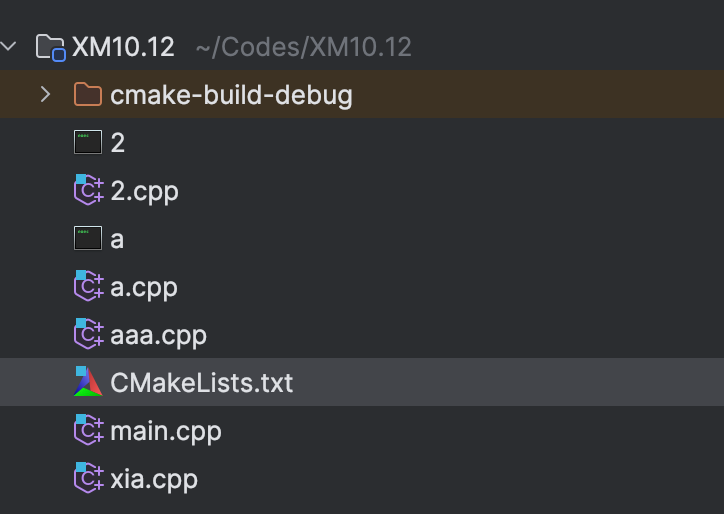Click the executable icon for file a
The height and width of the screenshot is (514, 724).
(88, 239)
